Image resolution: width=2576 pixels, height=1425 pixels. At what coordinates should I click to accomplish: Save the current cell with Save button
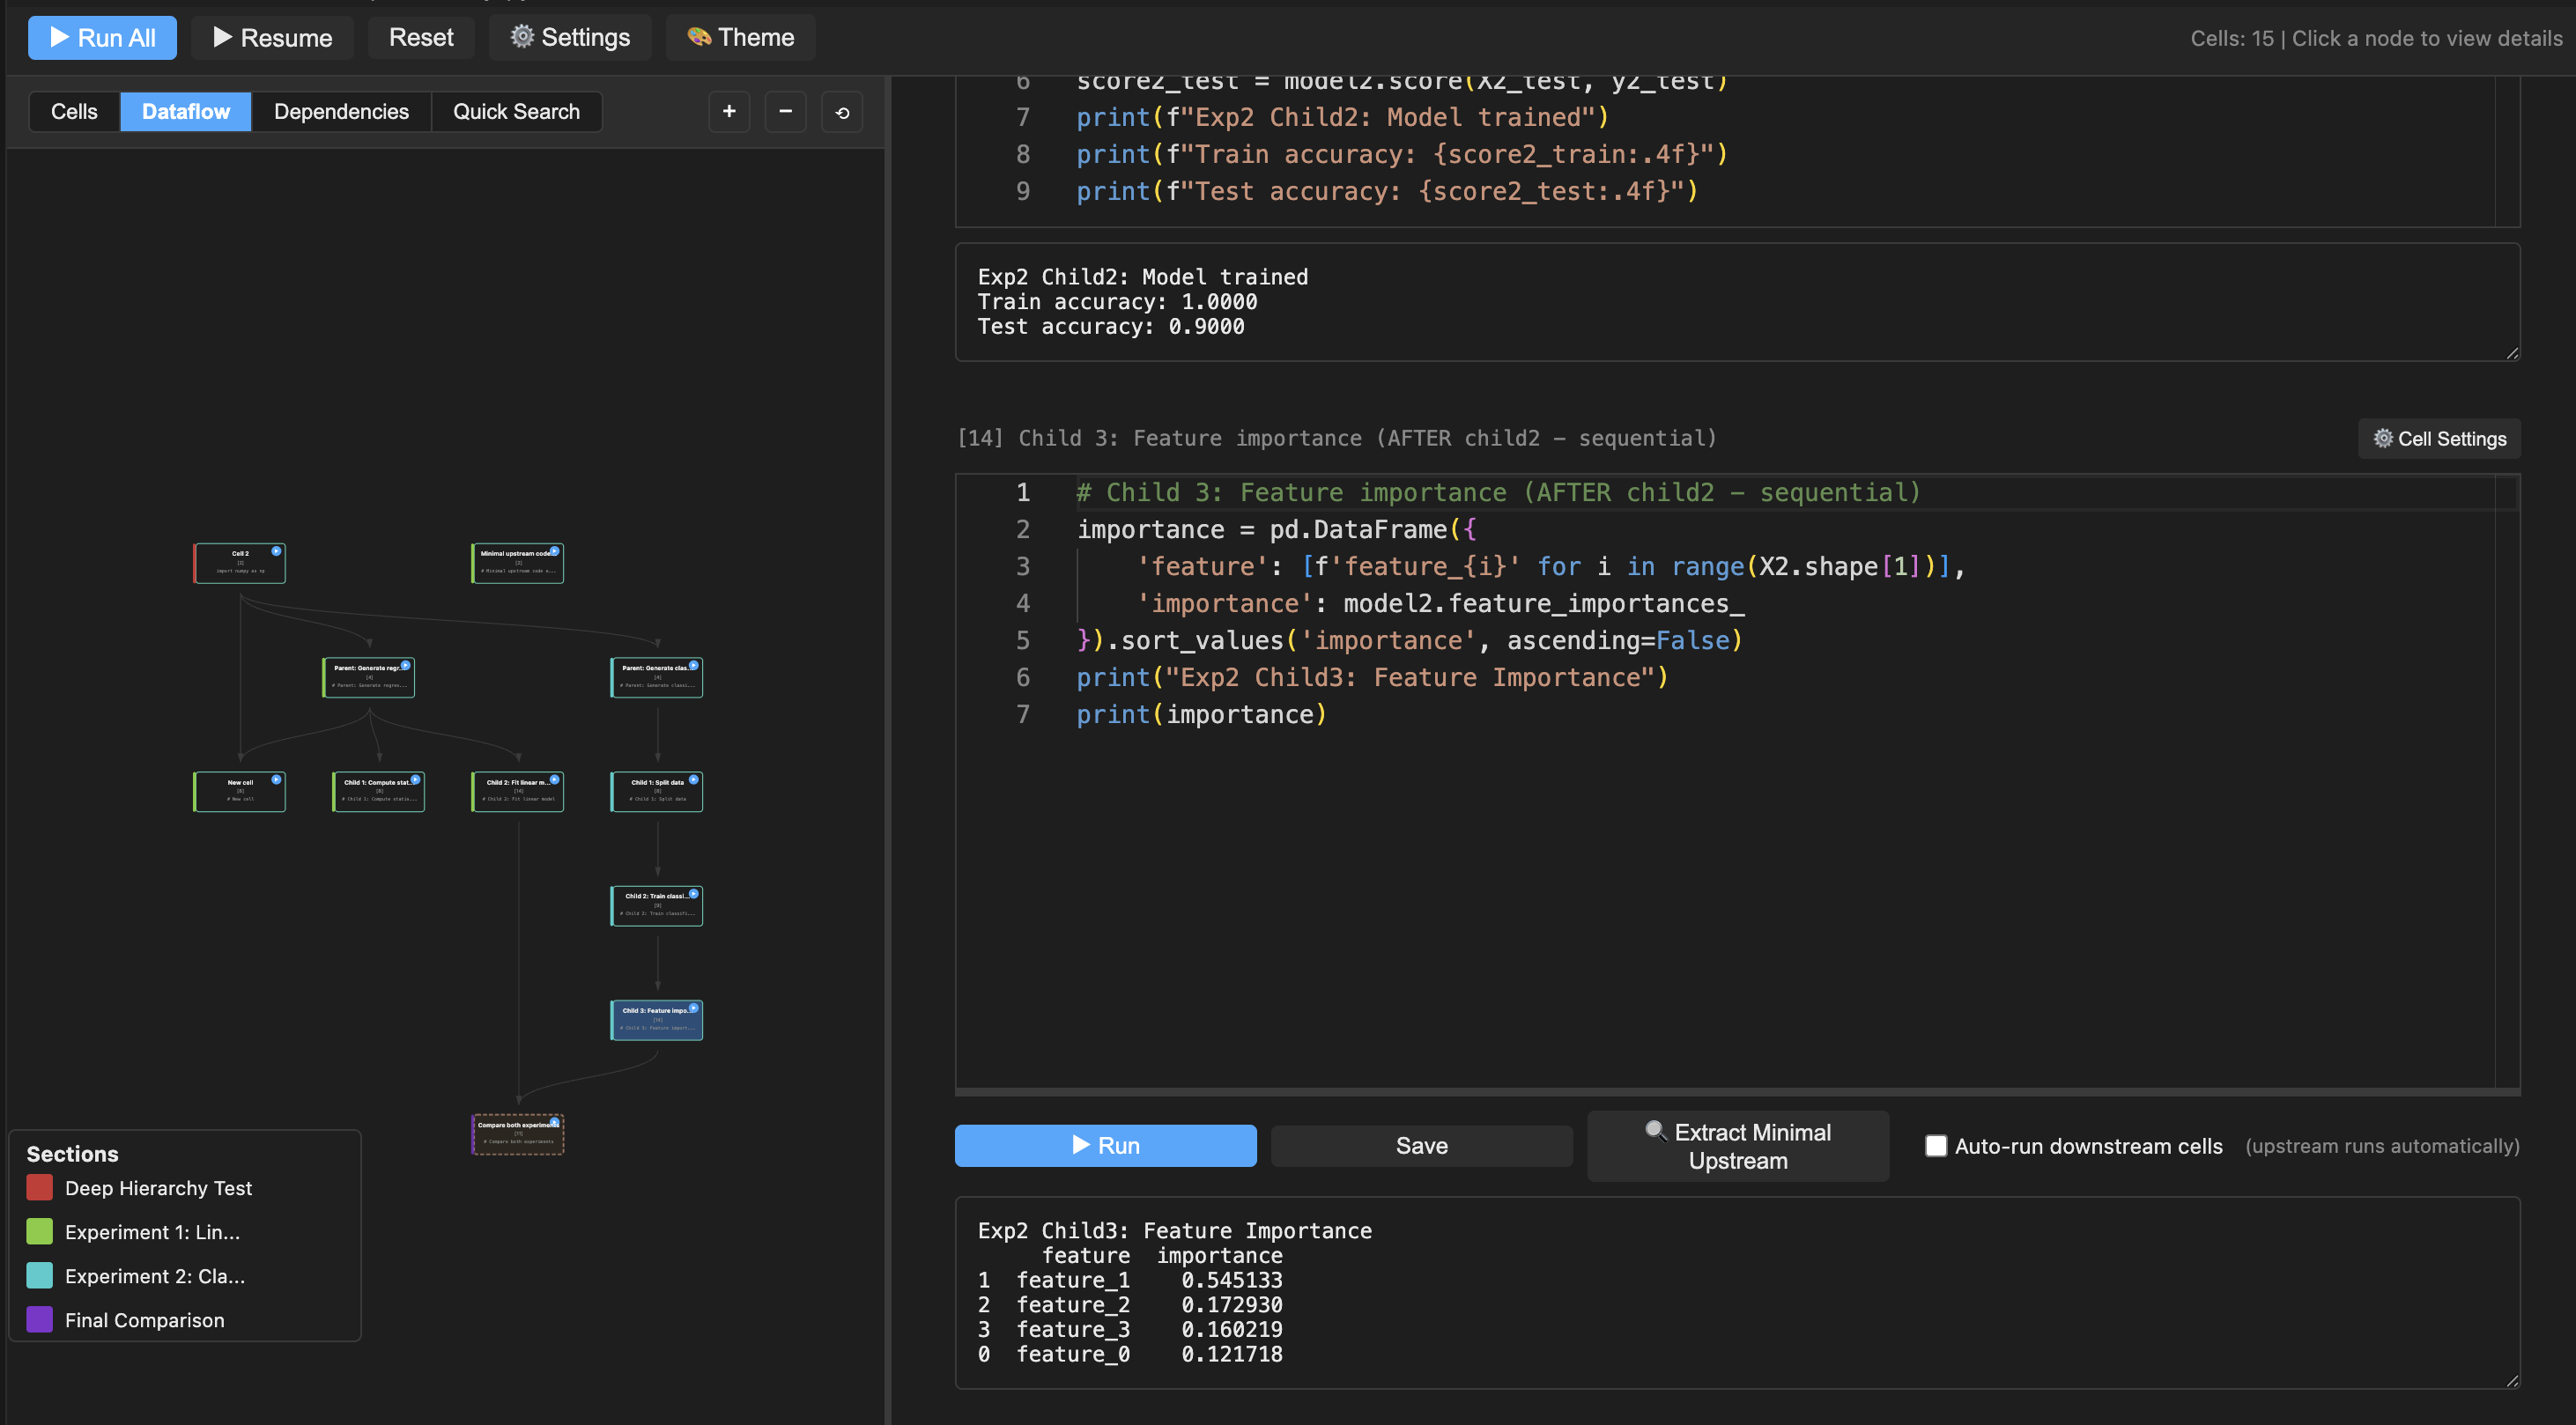(1420, 1145)
